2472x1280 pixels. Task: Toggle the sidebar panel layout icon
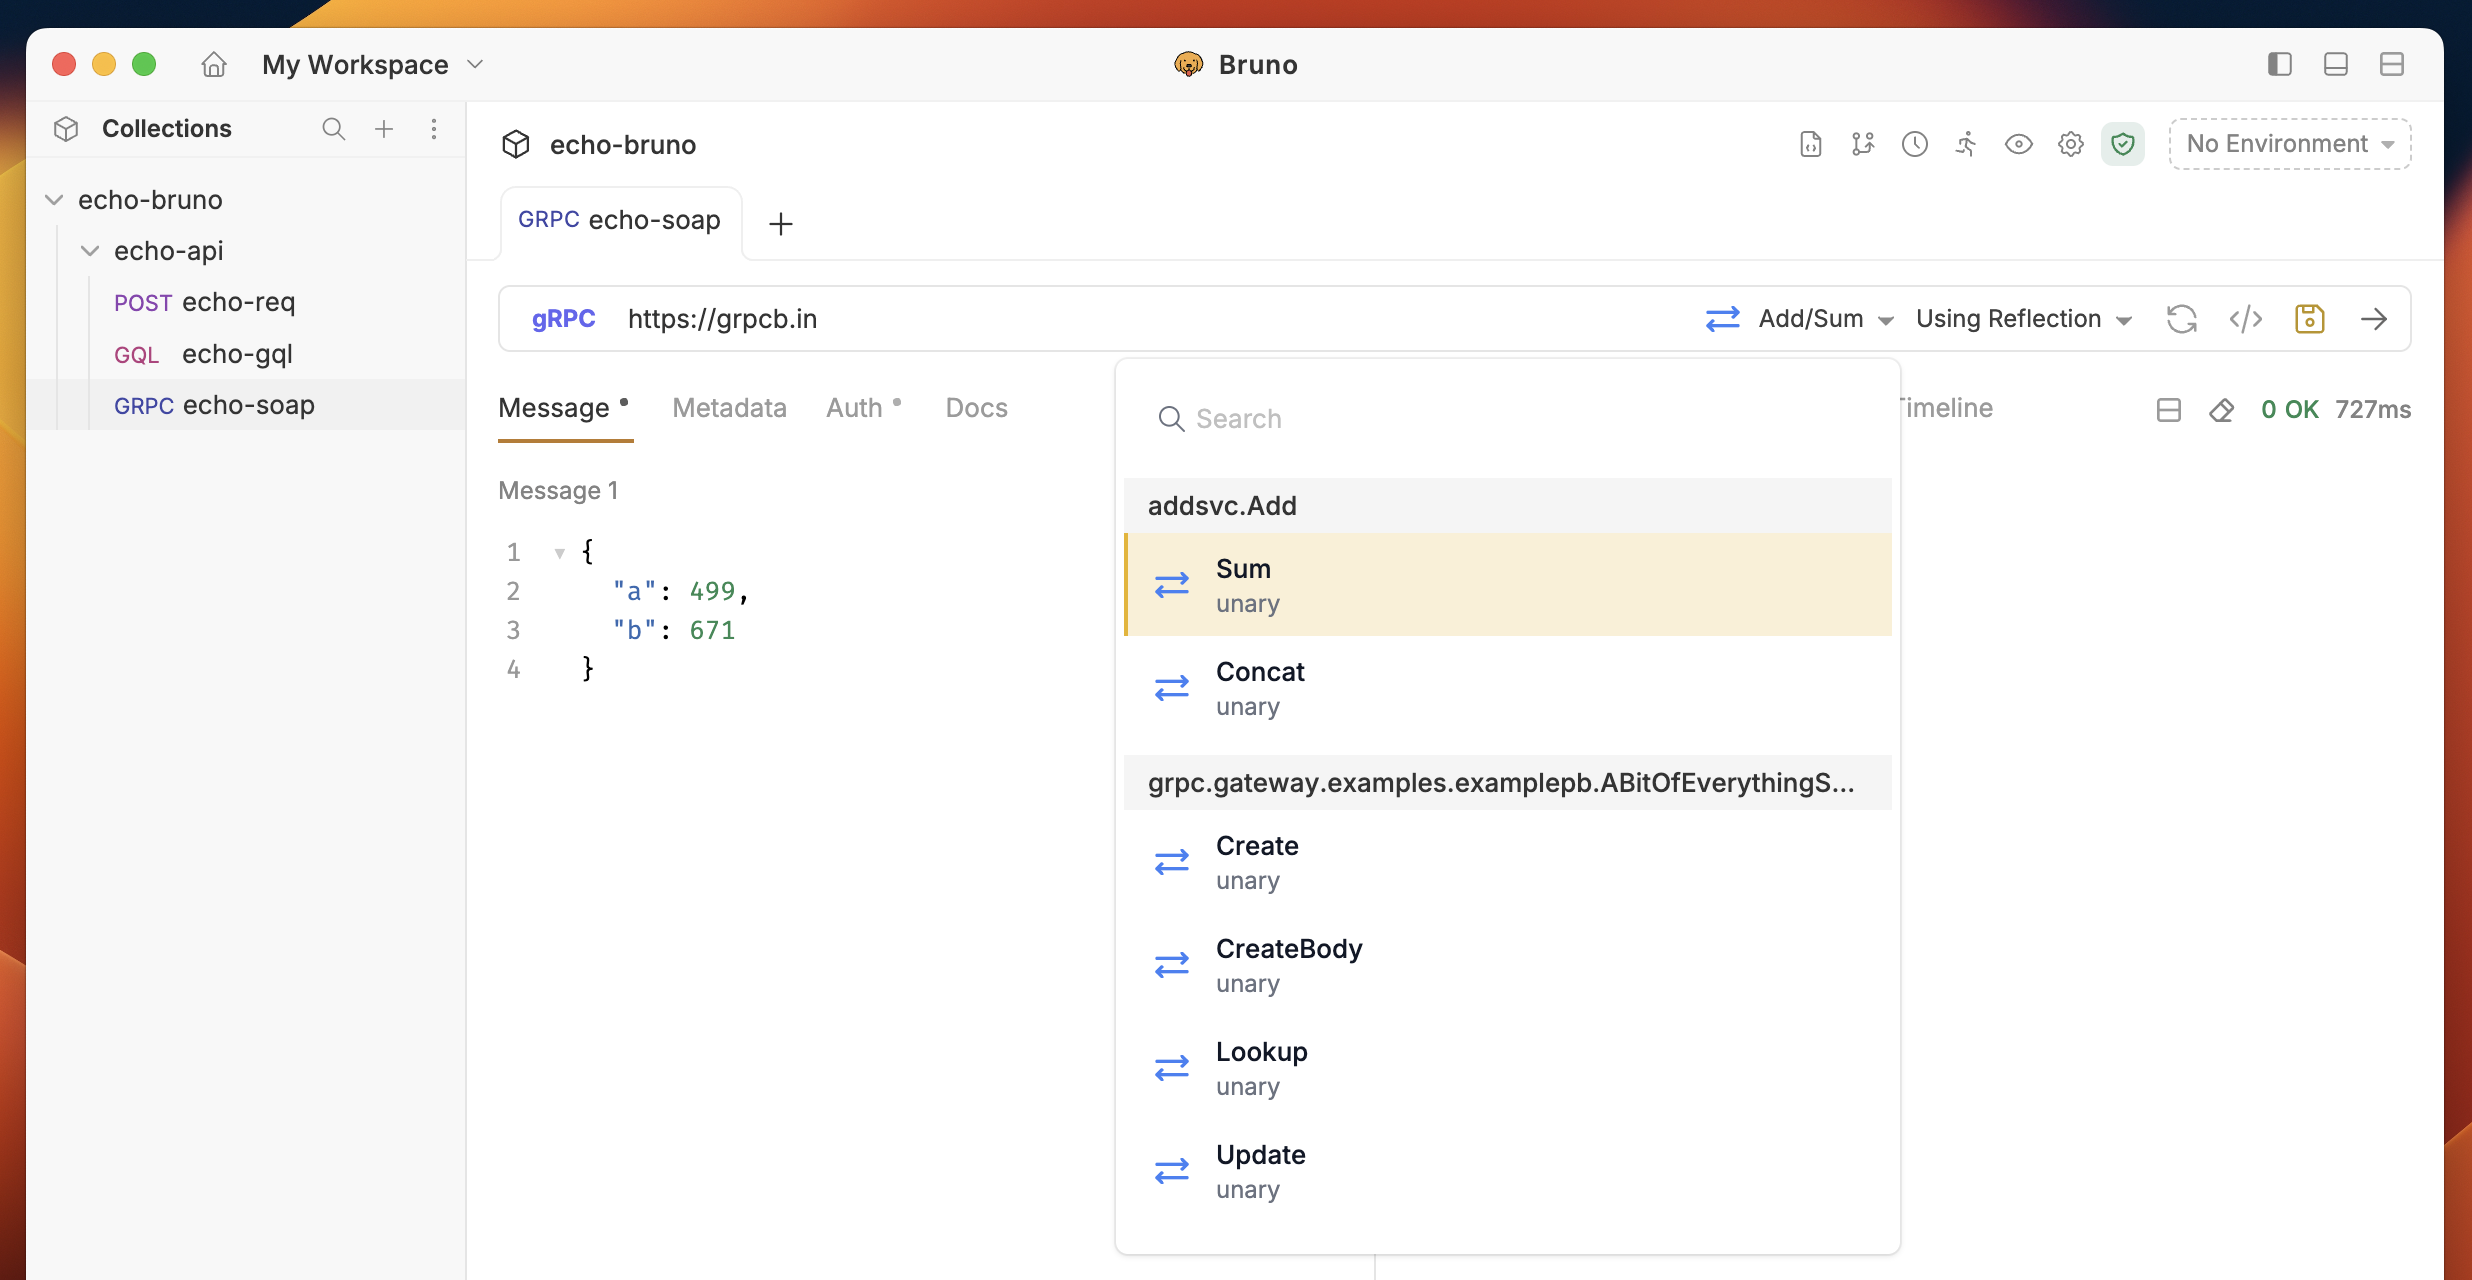tap(2279, 65)
